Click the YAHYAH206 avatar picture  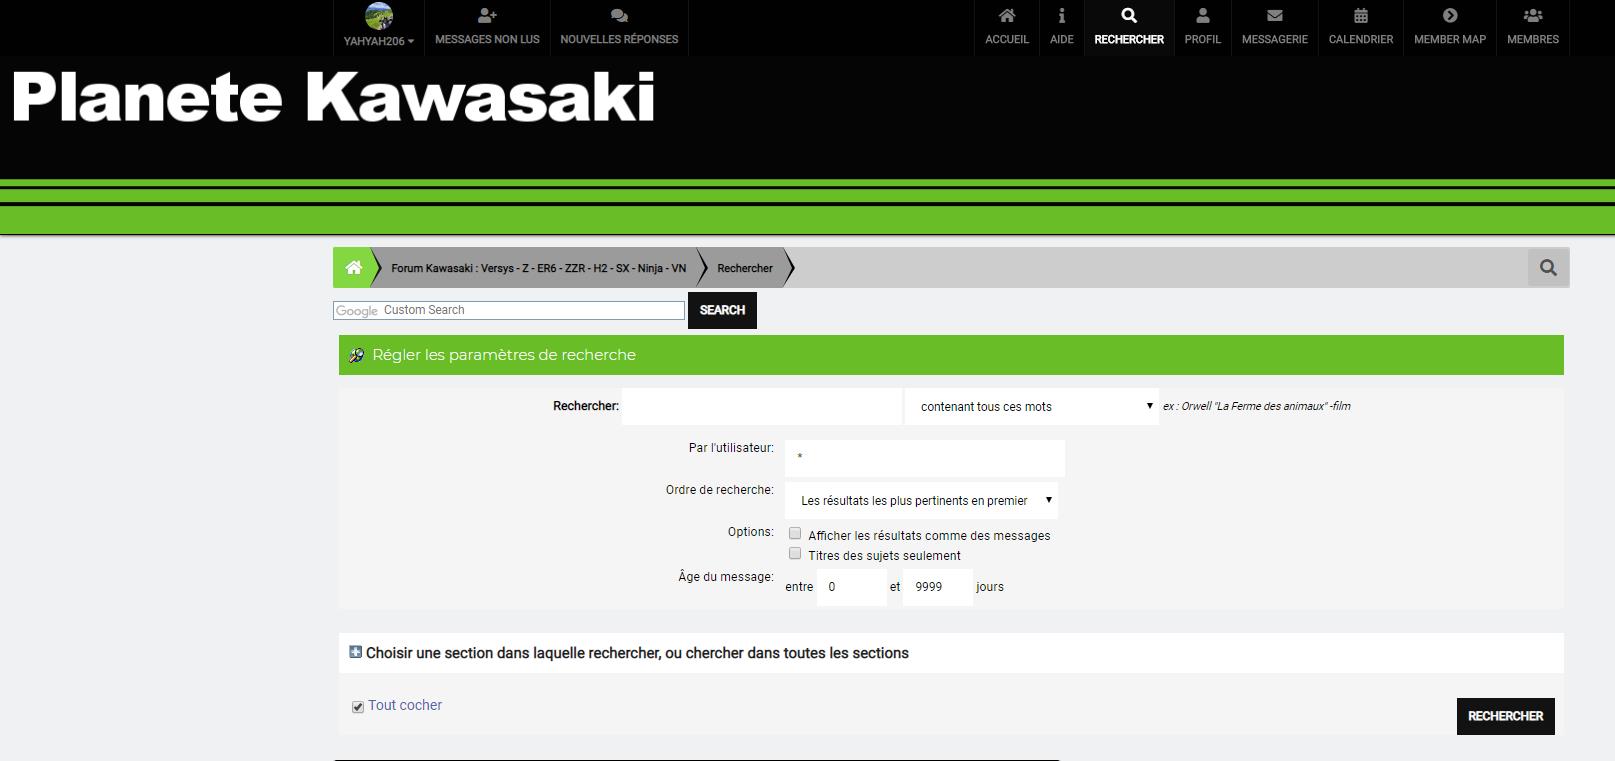[379, 16]
